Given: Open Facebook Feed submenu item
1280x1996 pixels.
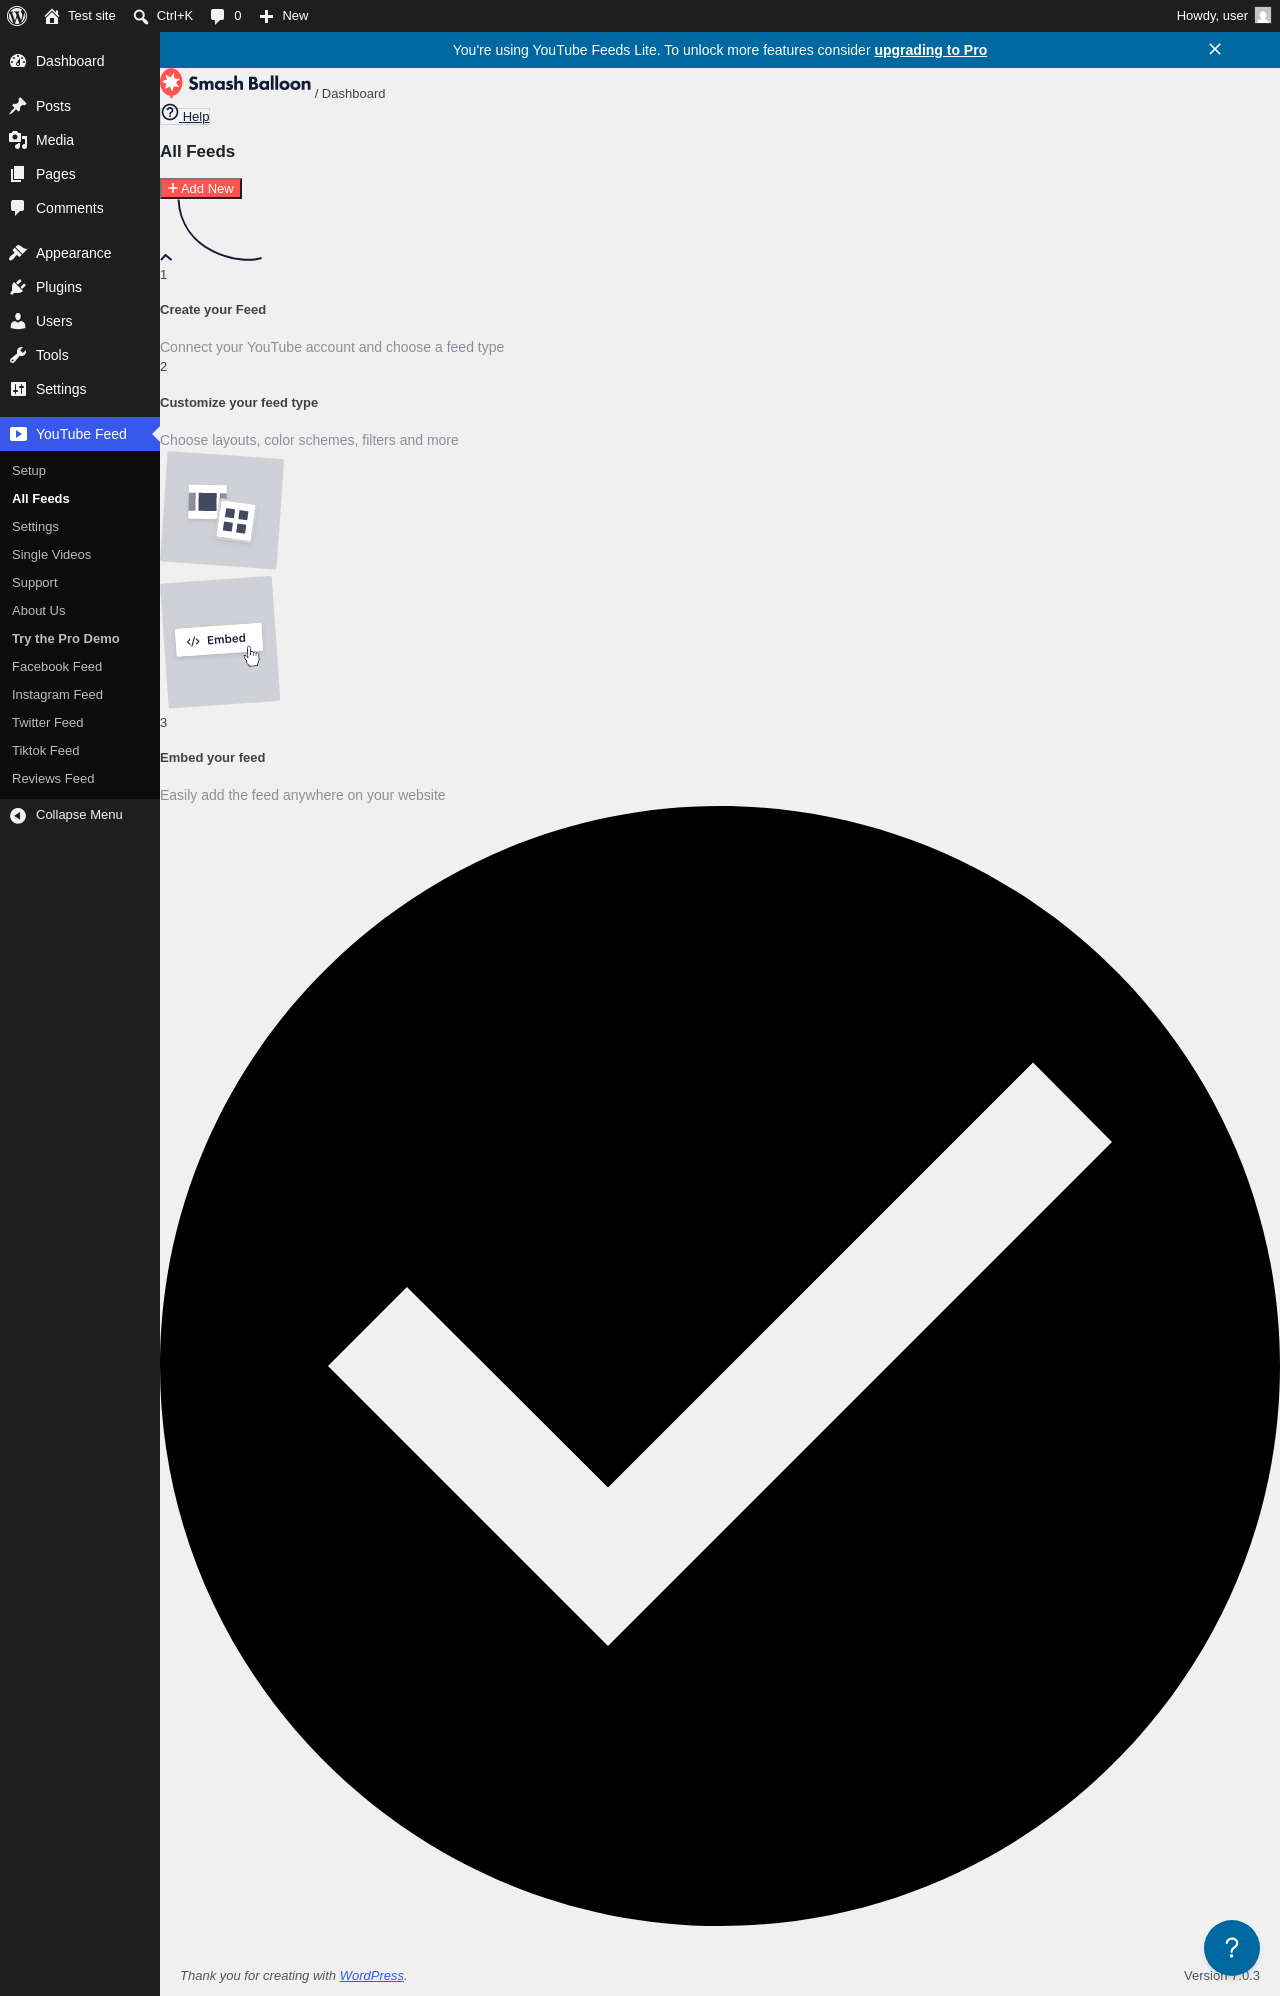Looking at the screenshot, I should pos(80,667).
